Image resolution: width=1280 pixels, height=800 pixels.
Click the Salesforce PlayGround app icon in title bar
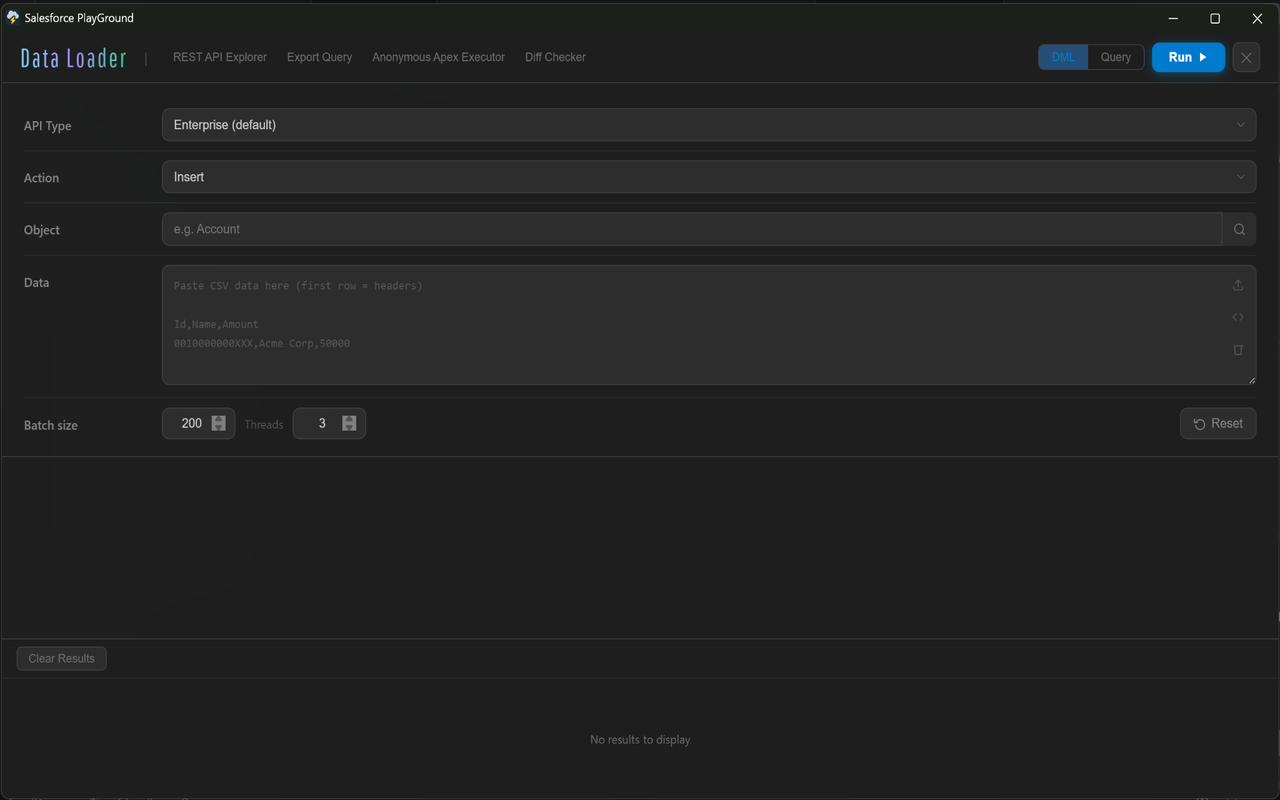13,17
